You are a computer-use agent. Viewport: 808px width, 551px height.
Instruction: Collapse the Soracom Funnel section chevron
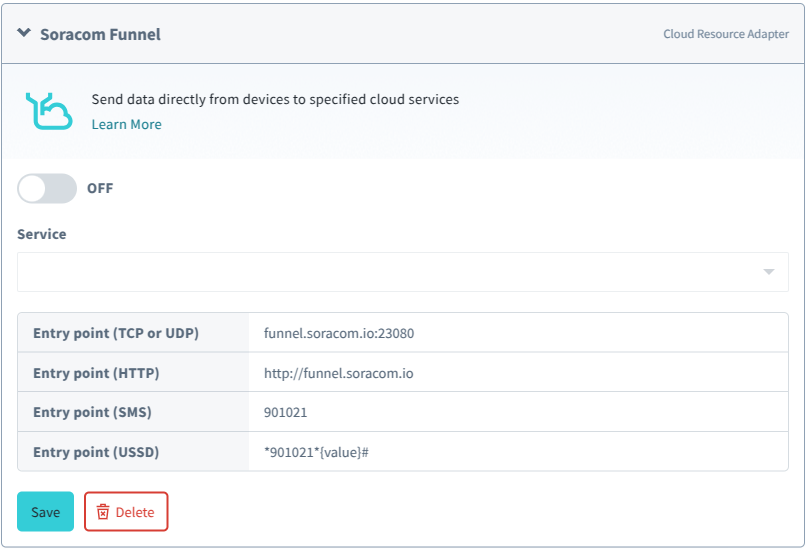click(x=25, y=33)
